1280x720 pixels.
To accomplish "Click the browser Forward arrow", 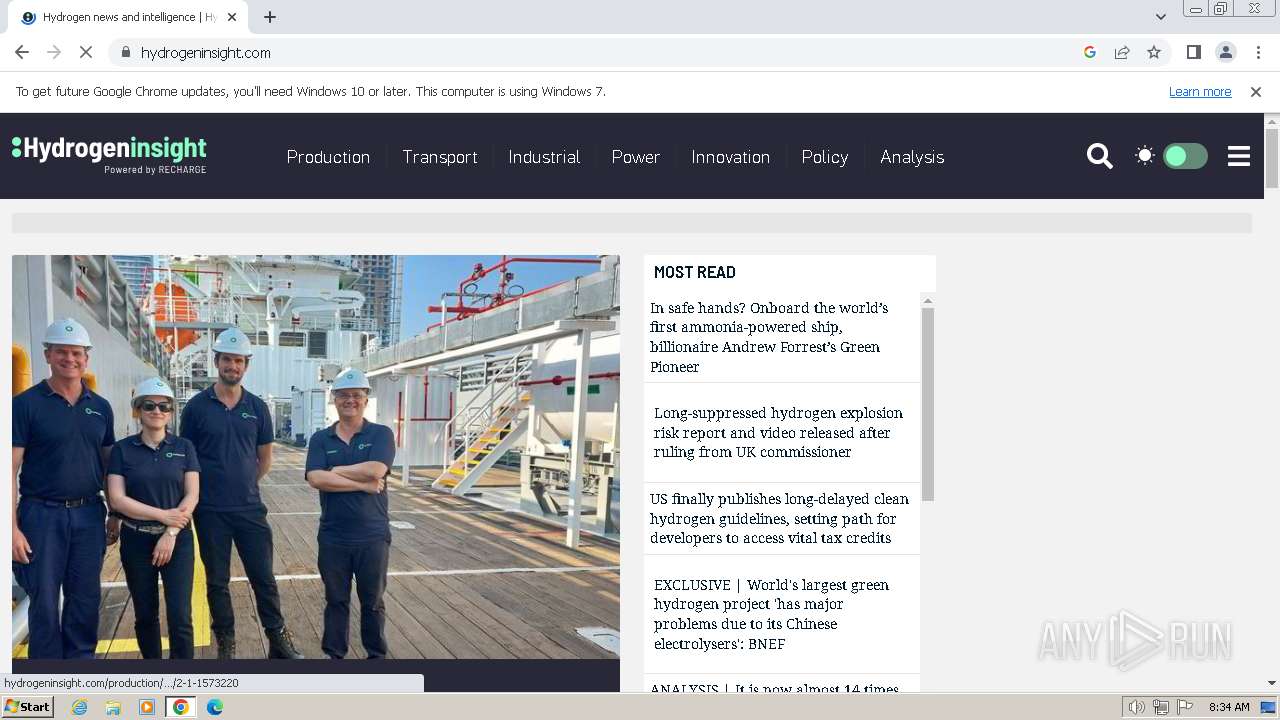I will click(x=54, y=52).
